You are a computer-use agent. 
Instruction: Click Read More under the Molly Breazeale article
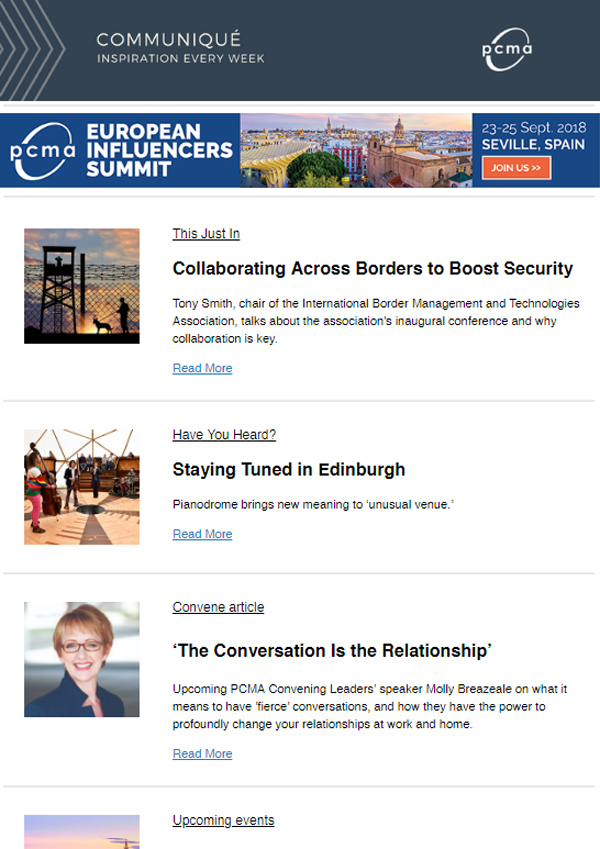pyautogui.click(x=202, y=754)
